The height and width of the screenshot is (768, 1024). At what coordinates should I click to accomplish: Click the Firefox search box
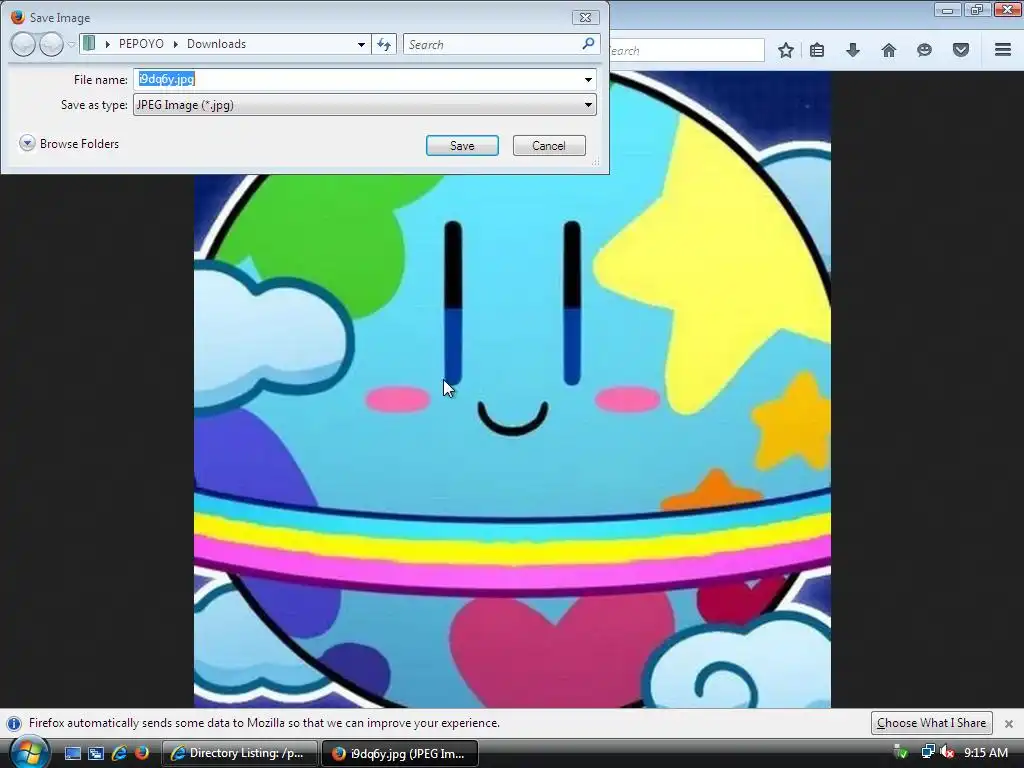tap(686, 50)
